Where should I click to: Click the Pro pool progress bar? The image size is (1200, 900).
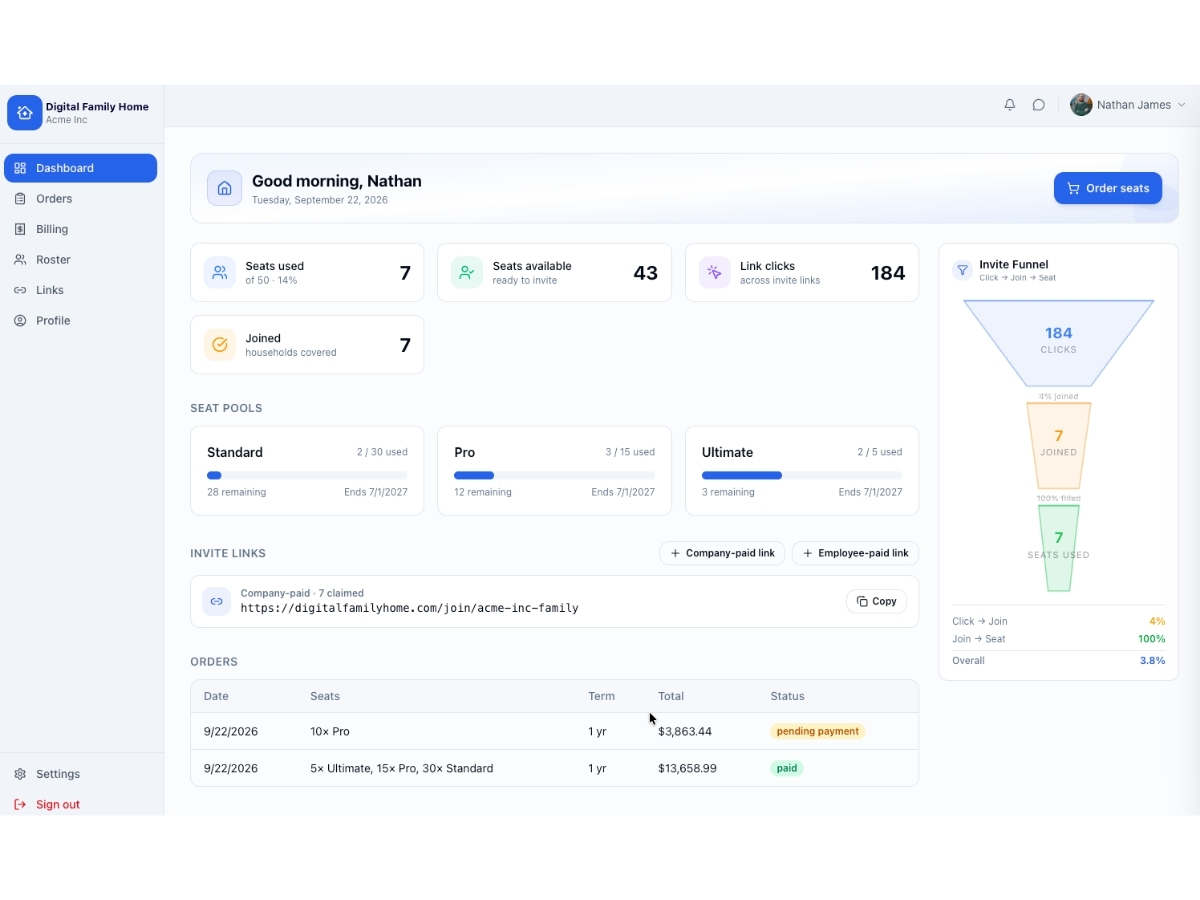pos(554,476)
